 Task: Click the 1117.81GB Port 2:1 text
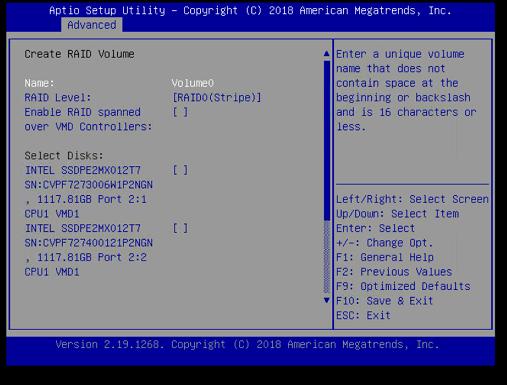tap(92, 199)
